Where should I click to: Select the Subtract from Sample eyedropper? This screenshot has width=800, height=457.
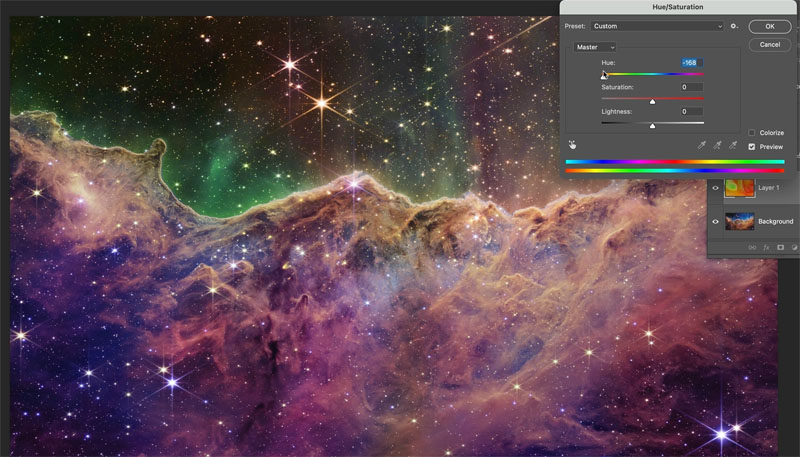coord(733,145)
